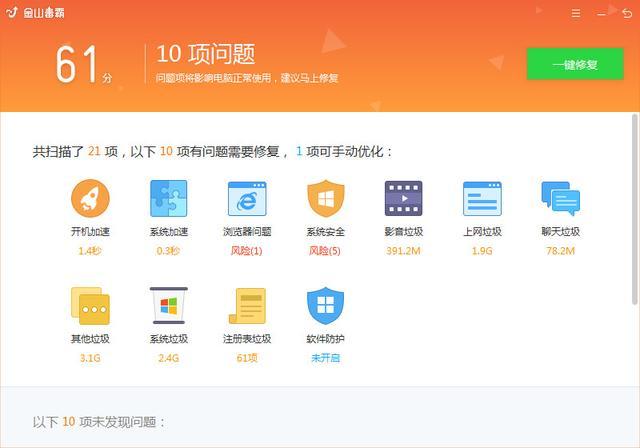Click the green 一键修复 button

coord(575,64)
